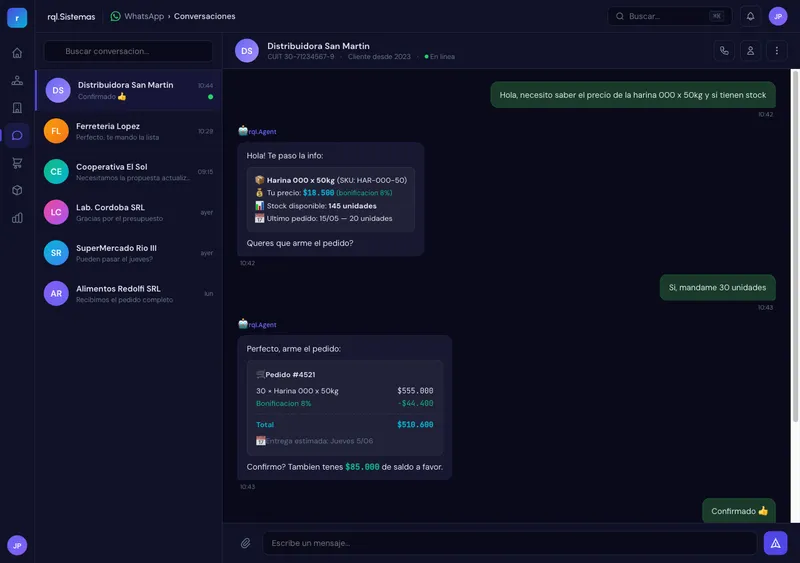
Task: Open the Home icon in sidebar
Action: pos(17,53)
